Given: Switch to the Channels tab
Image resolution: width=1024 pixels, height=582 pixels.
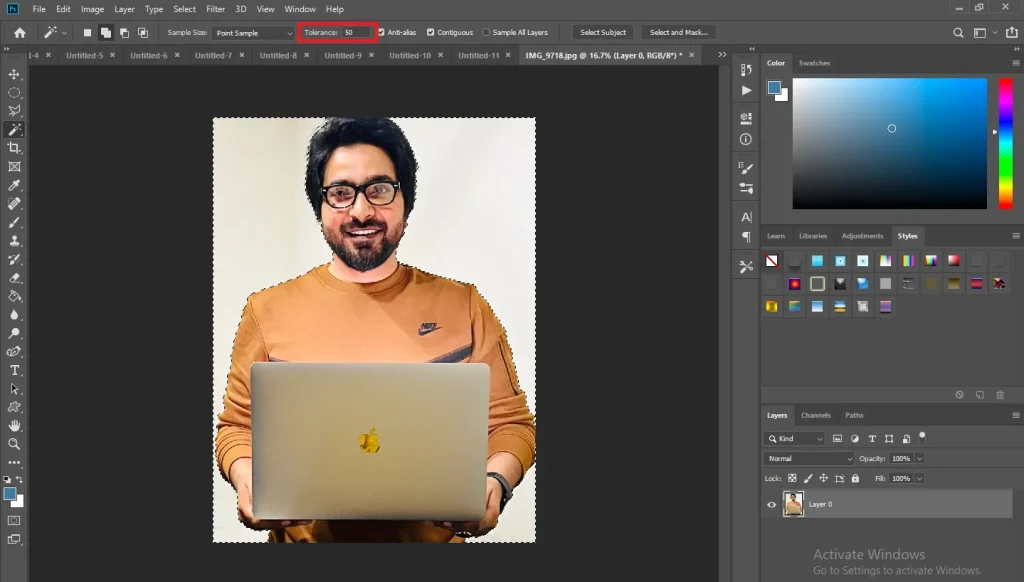Looking at the screenshot, I should 815,415.
